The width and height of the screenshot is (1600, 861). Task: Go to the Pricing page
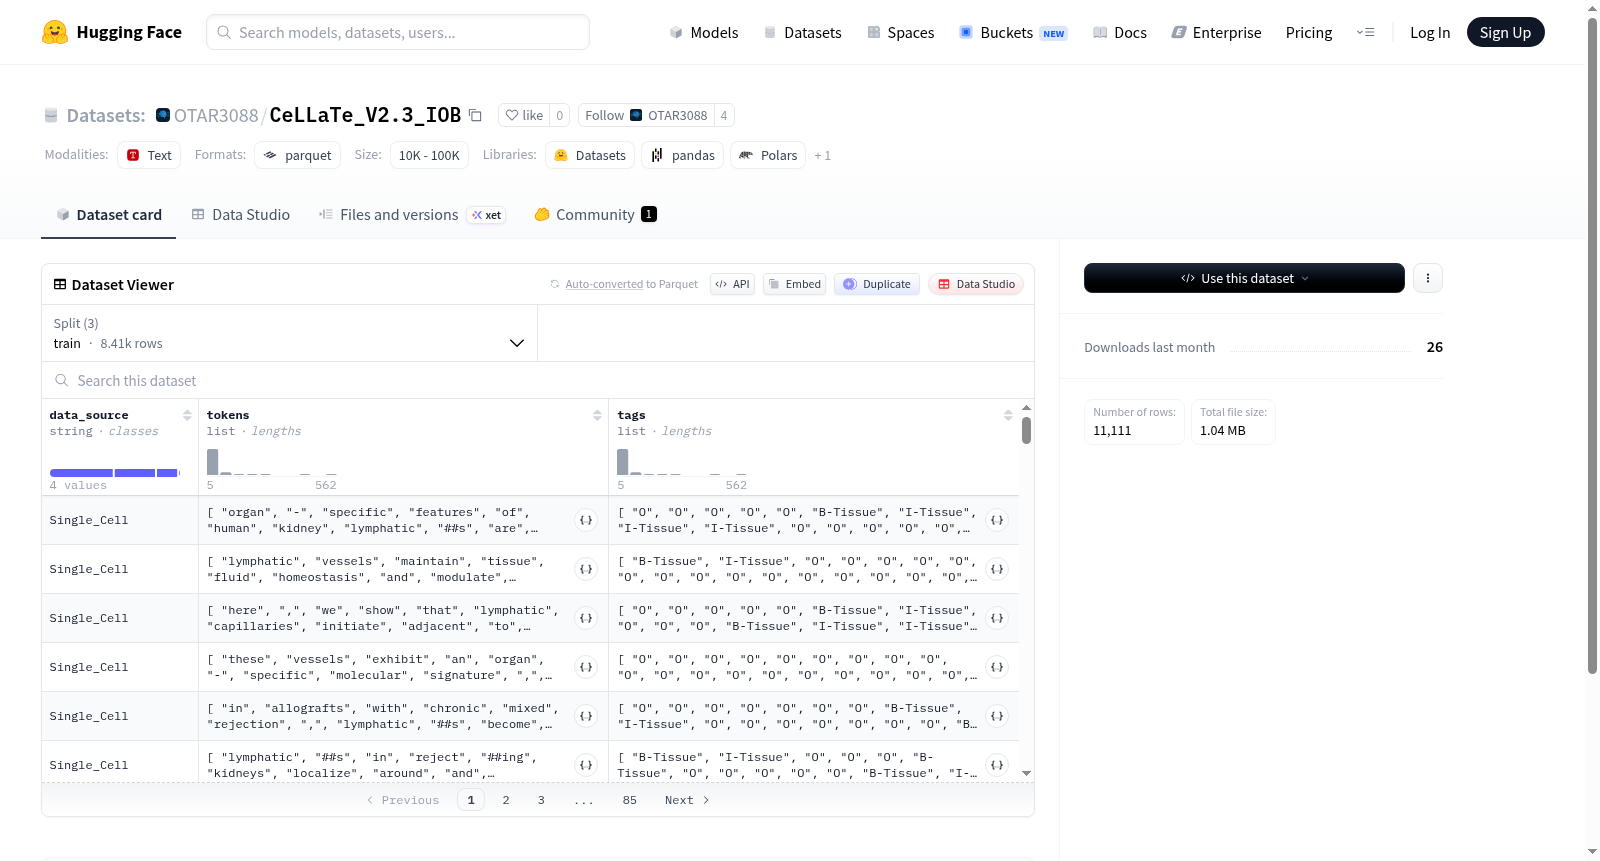pyautogui.click(x=1309, y=32)
